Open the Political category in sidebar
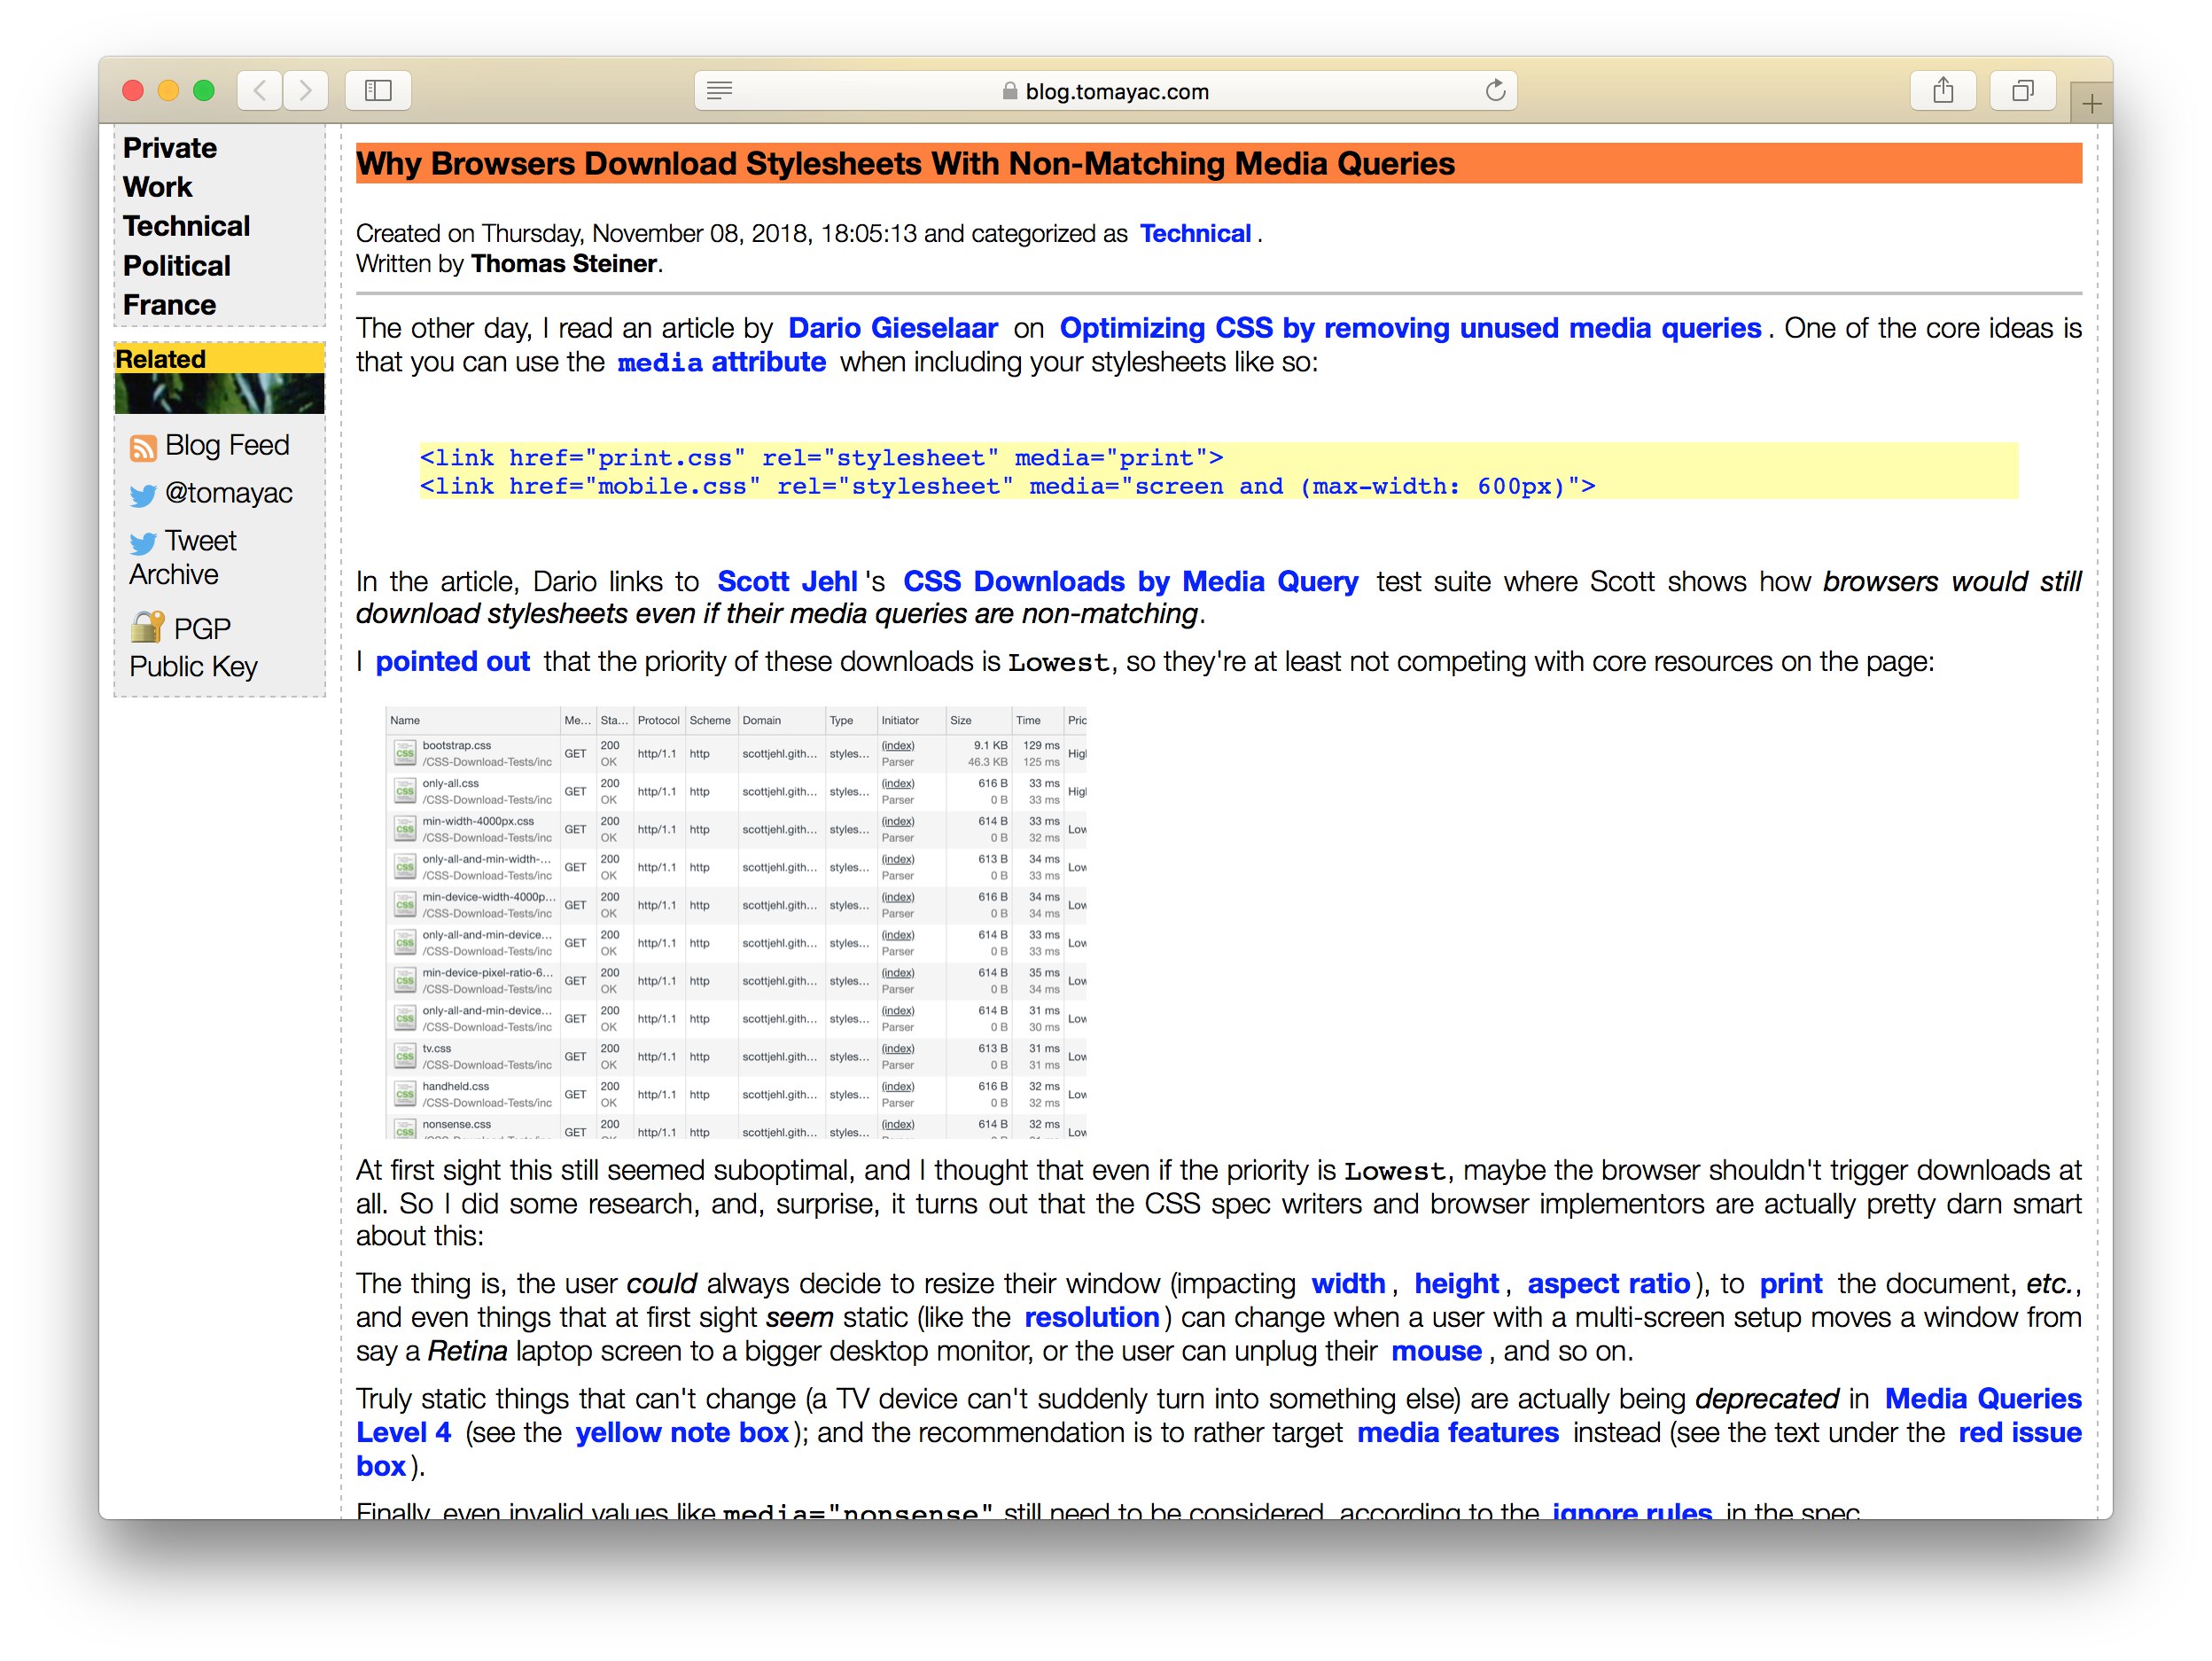 [x=177, y=266]
